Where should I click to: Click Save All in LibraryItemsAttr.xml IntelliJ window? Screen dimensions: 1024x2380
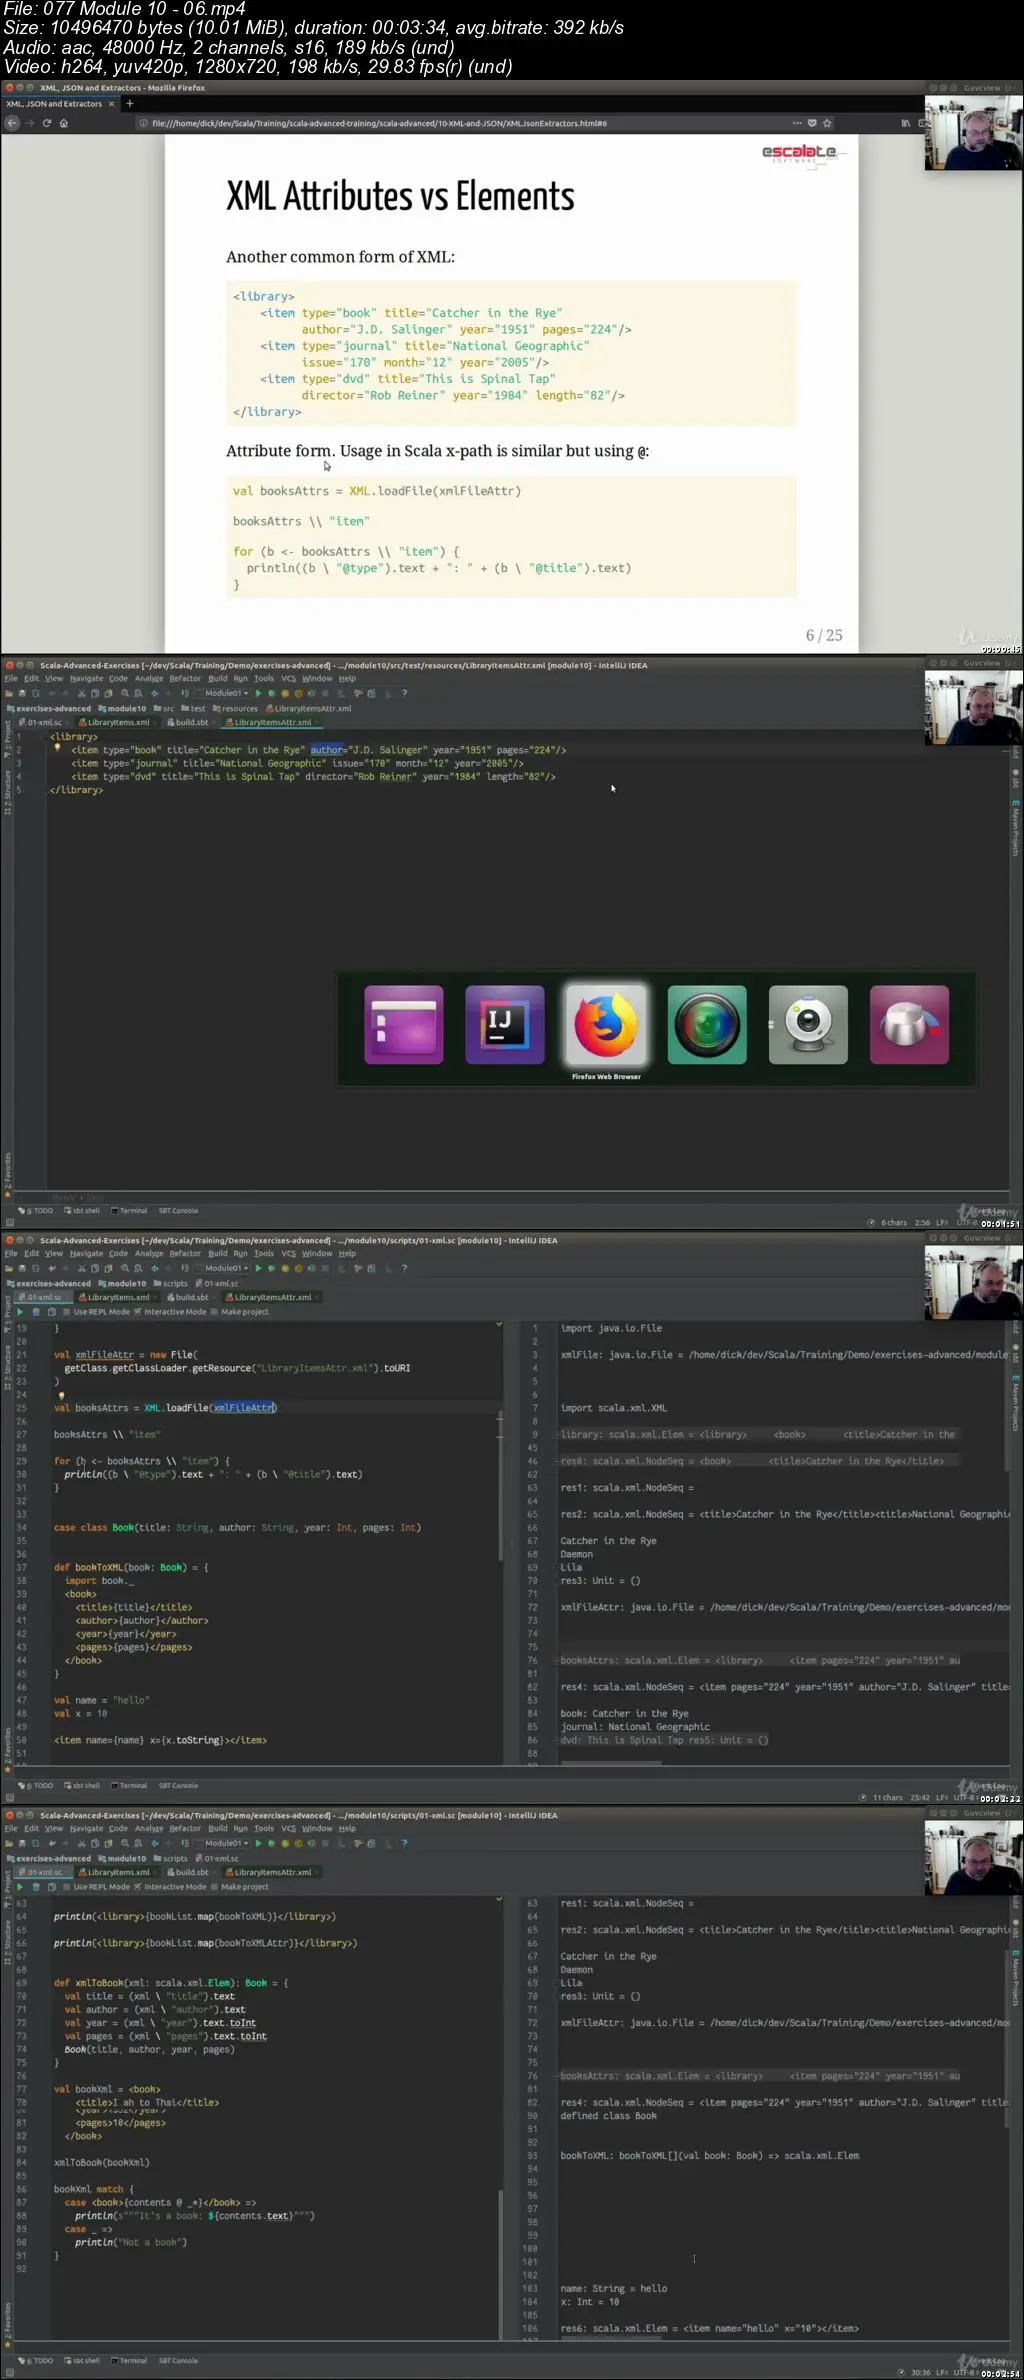(x=22, y=693)
